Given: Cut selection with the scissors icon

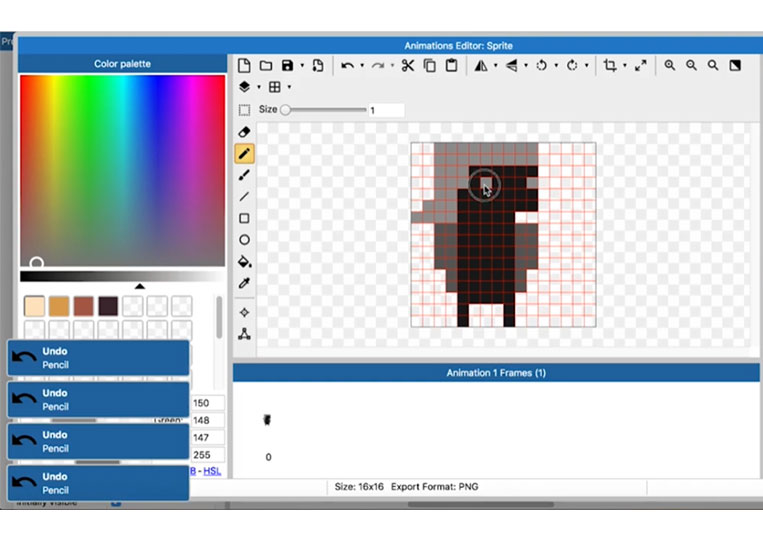Looking at the screenshot, I should [408, 65].
